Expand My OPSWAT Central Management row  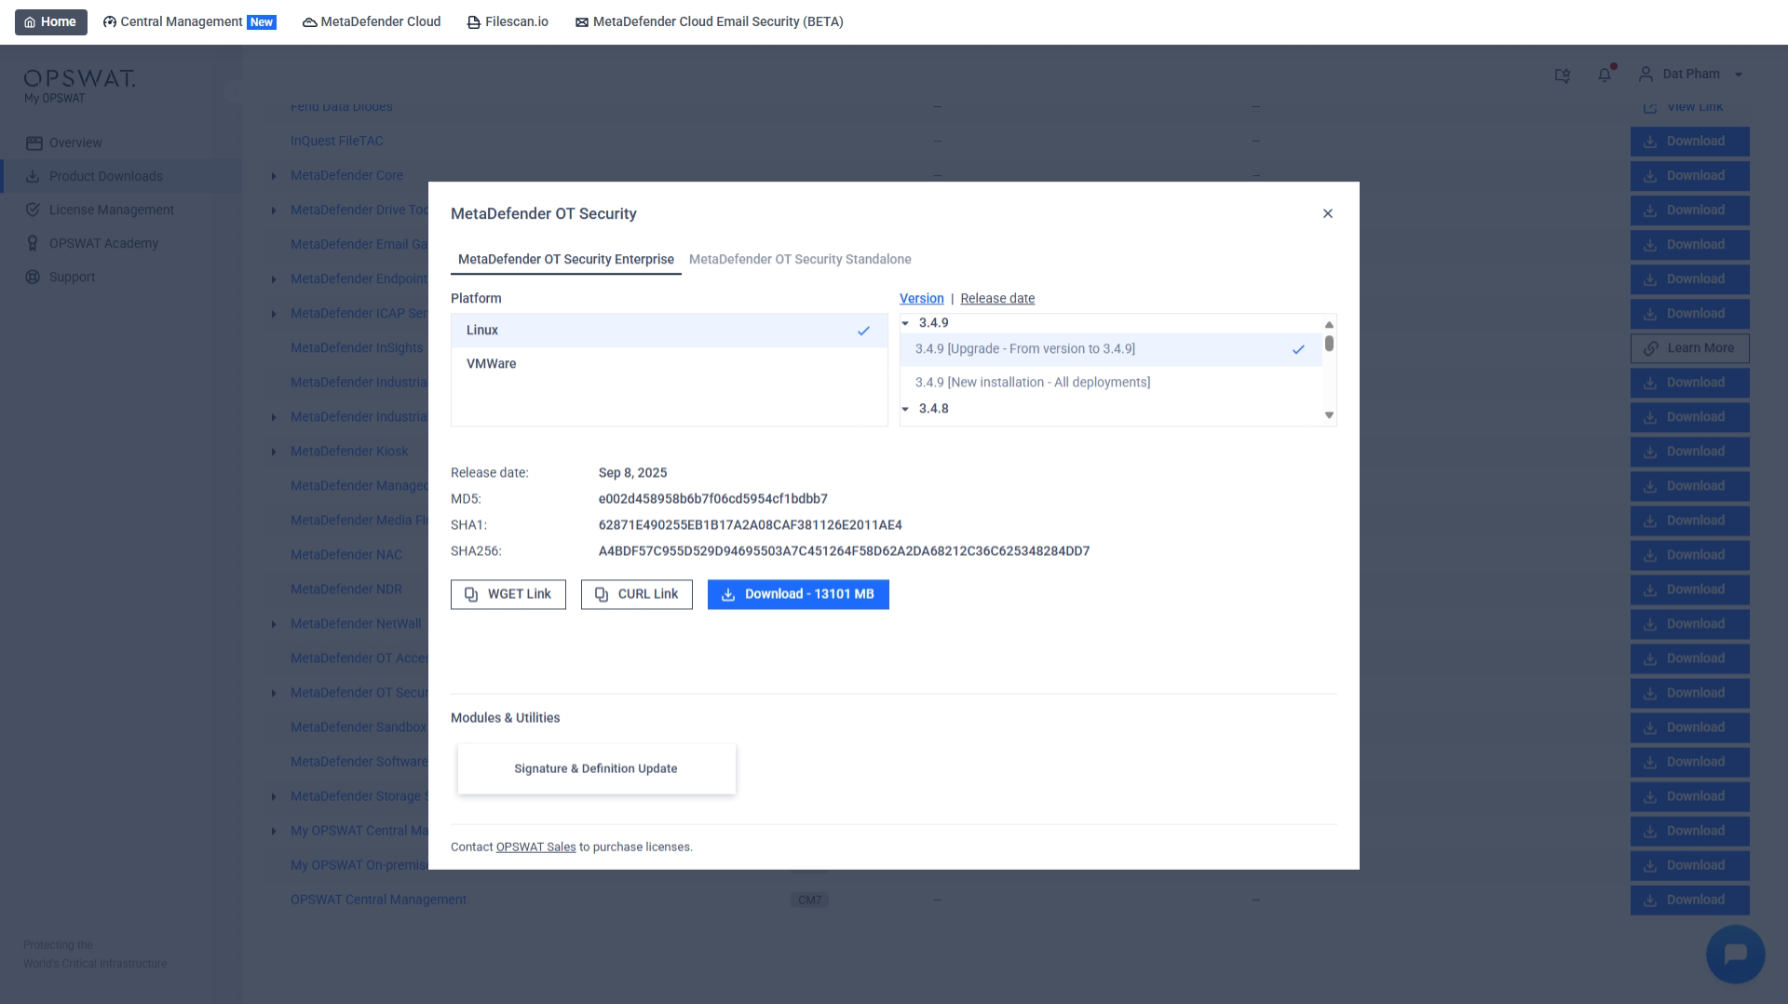click(x=274, y=831)
